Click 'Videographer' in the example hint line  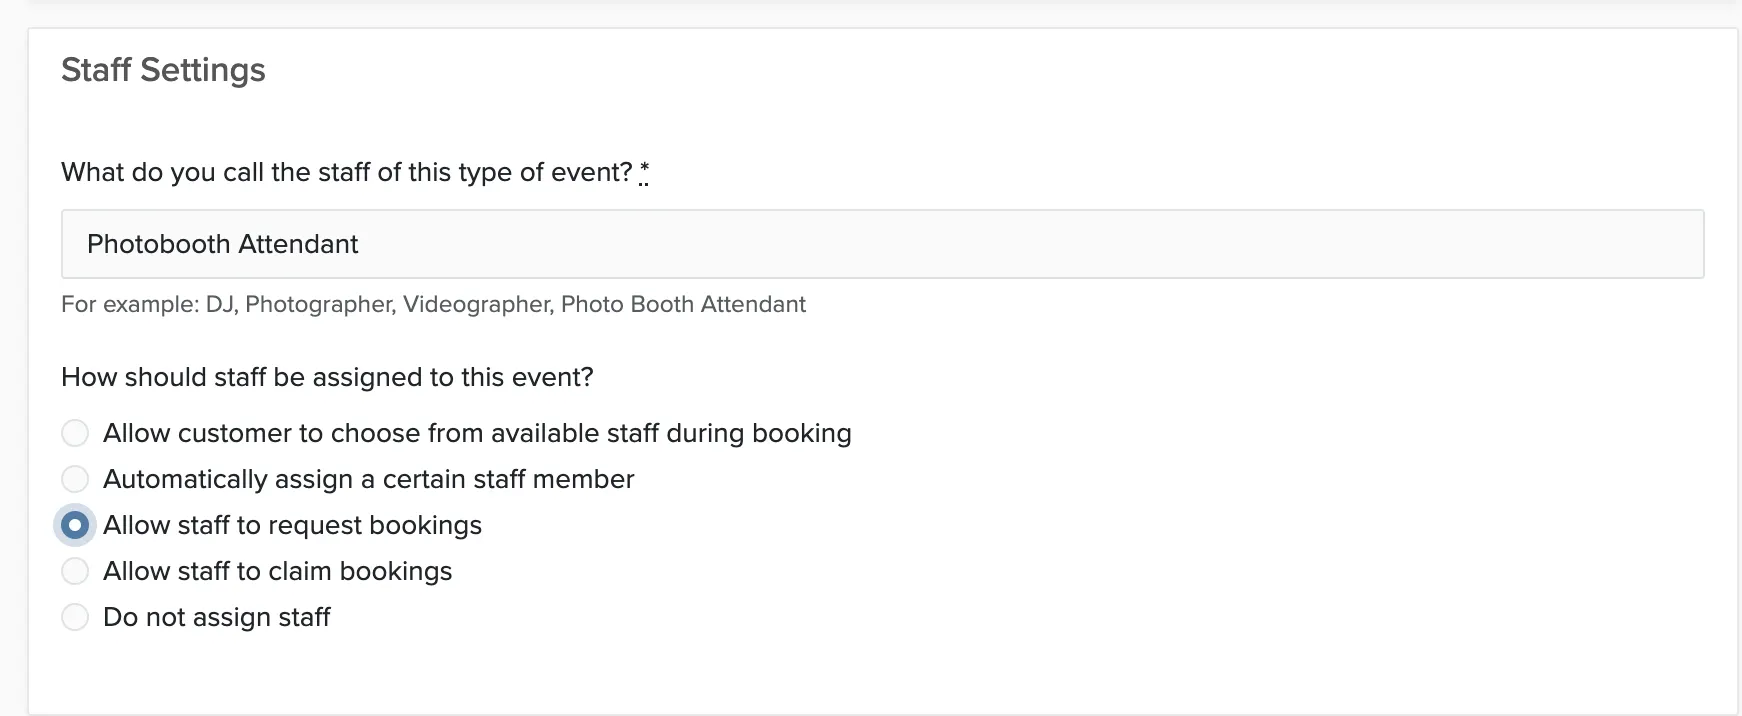(x=477, y=304)
